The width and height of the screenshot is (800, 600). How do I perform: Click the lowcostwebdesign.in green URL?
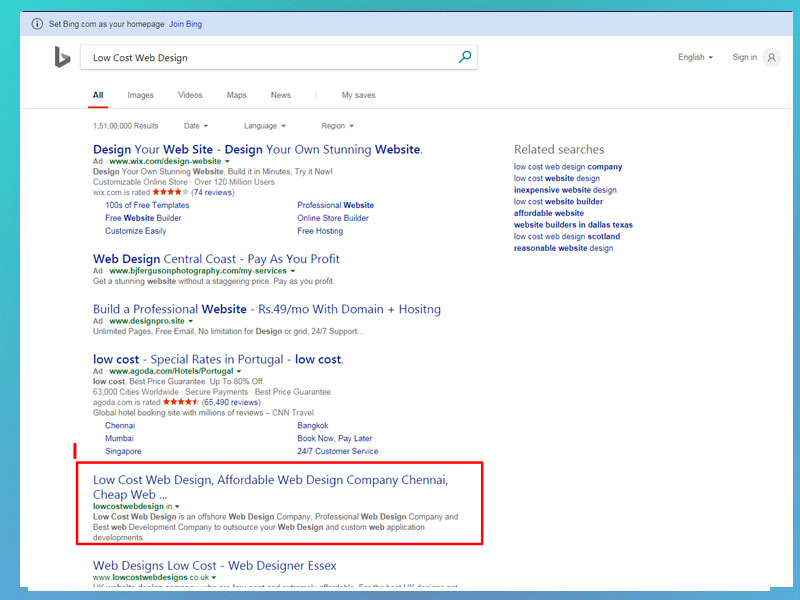tap(133, 506)
